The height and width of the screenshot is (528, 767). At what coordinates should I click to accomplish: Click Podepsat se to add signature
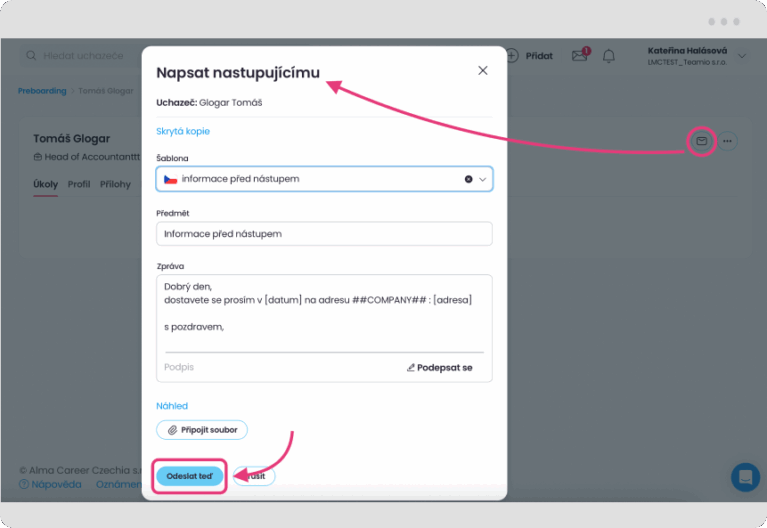pos(439,368)
